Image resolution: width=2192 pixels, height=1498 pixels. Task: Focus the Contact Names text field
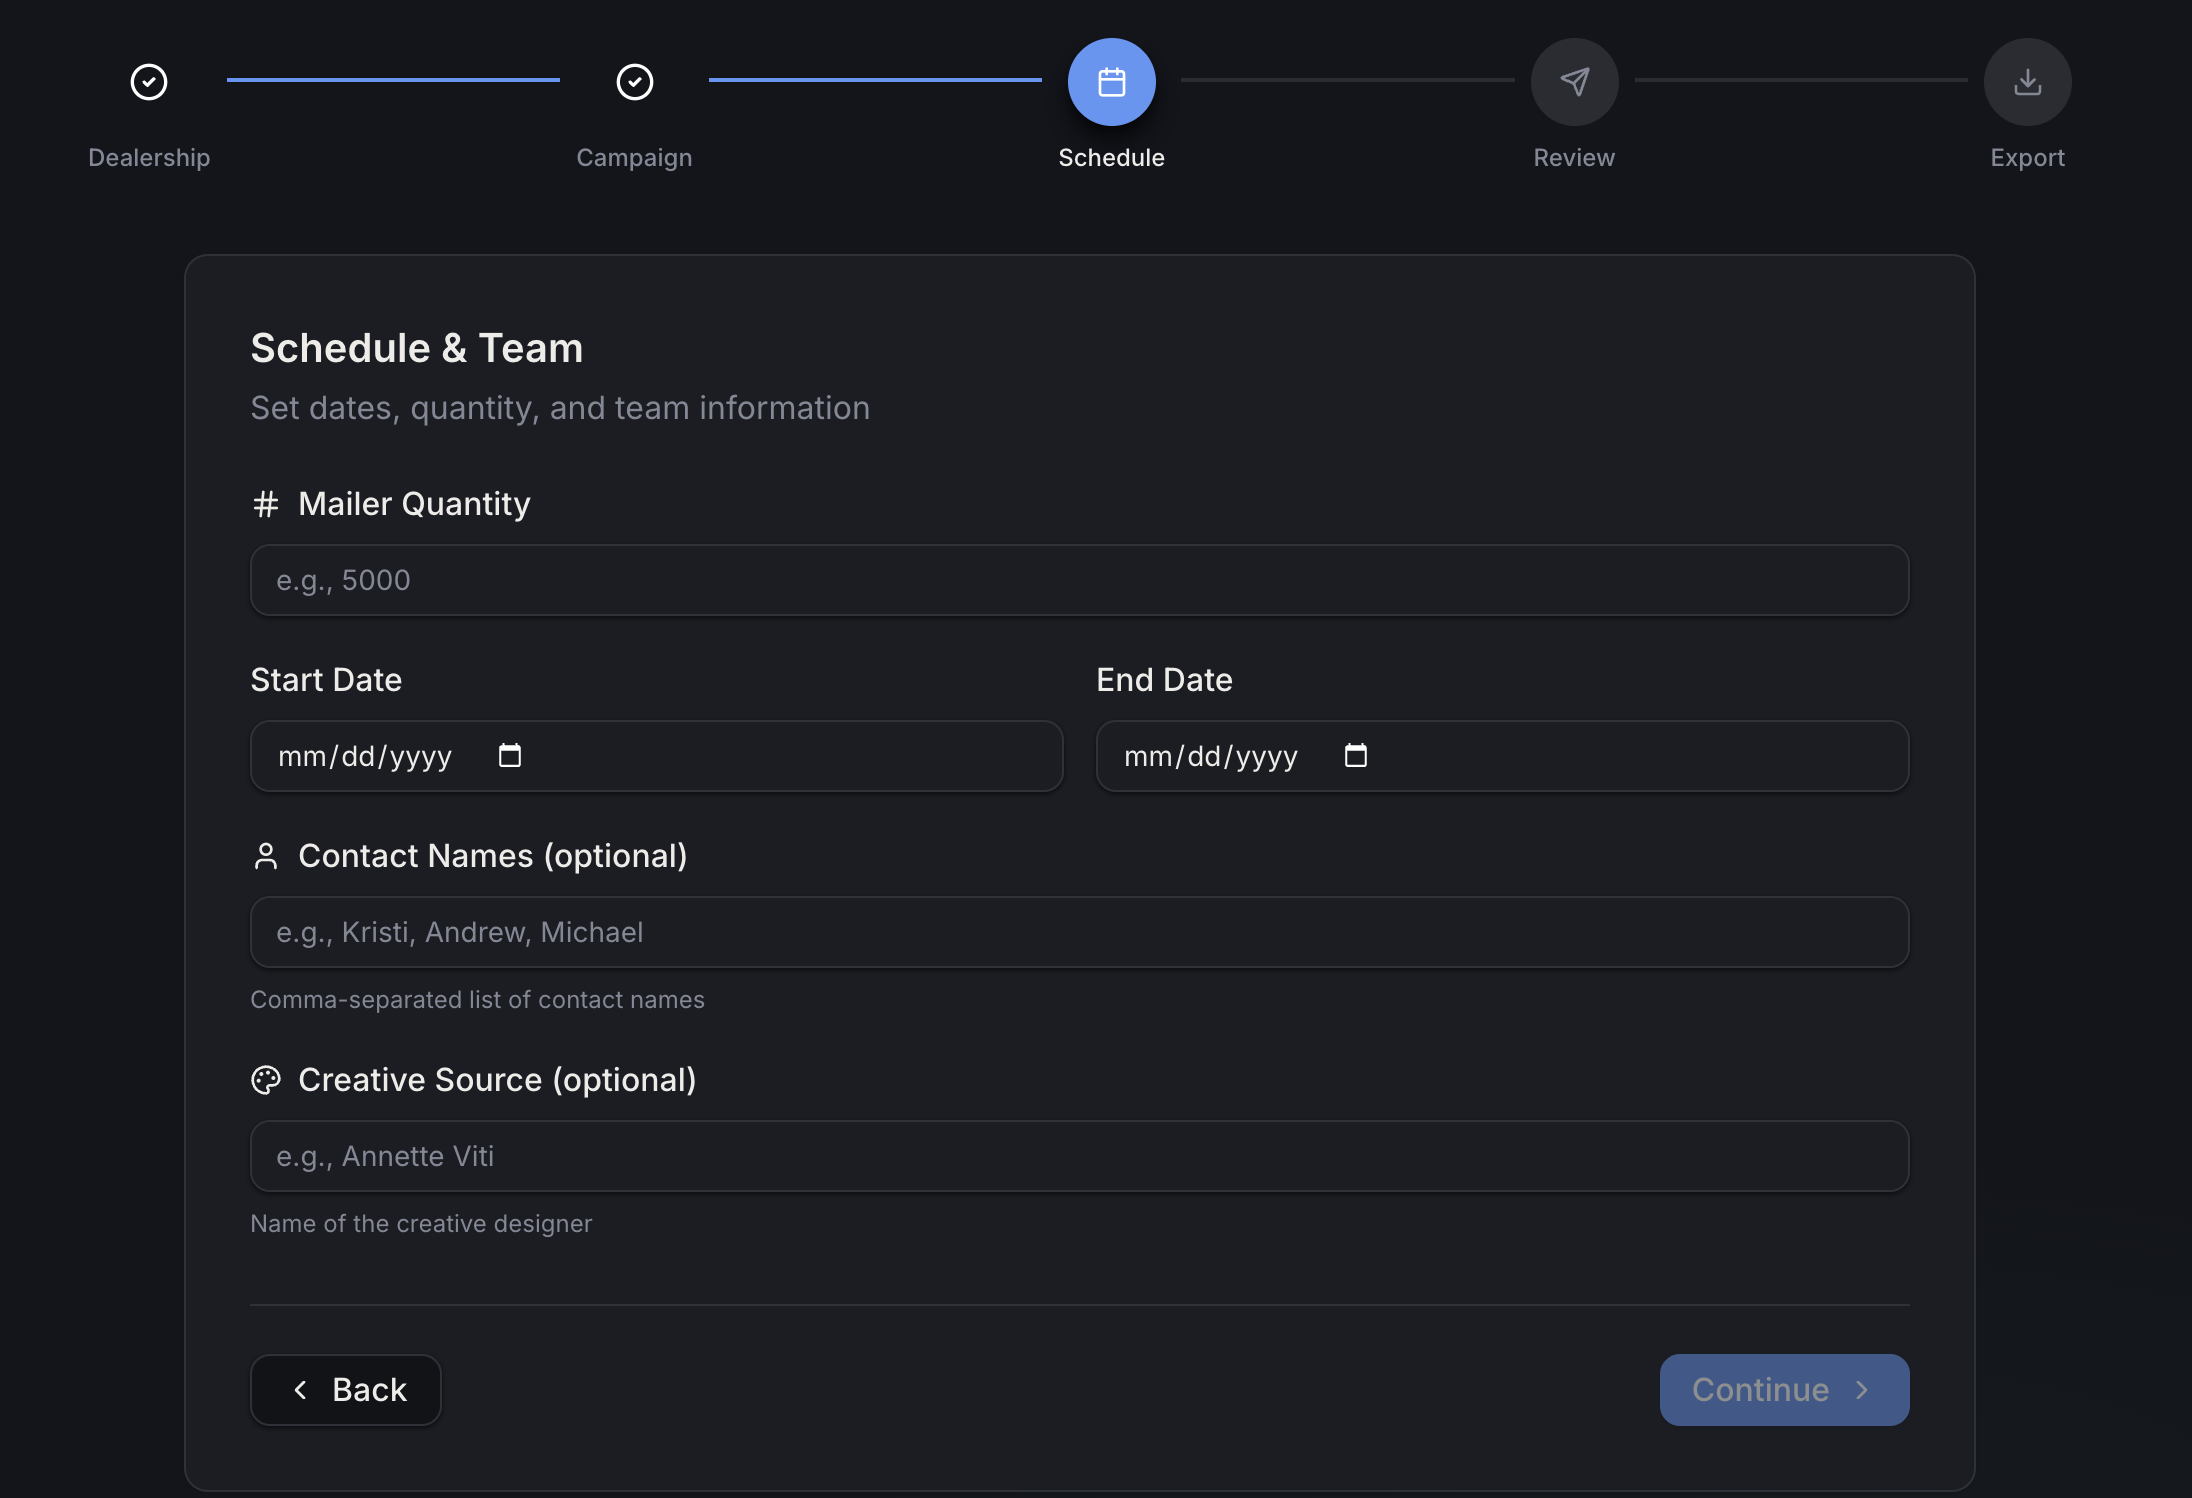pos(1080,932)
